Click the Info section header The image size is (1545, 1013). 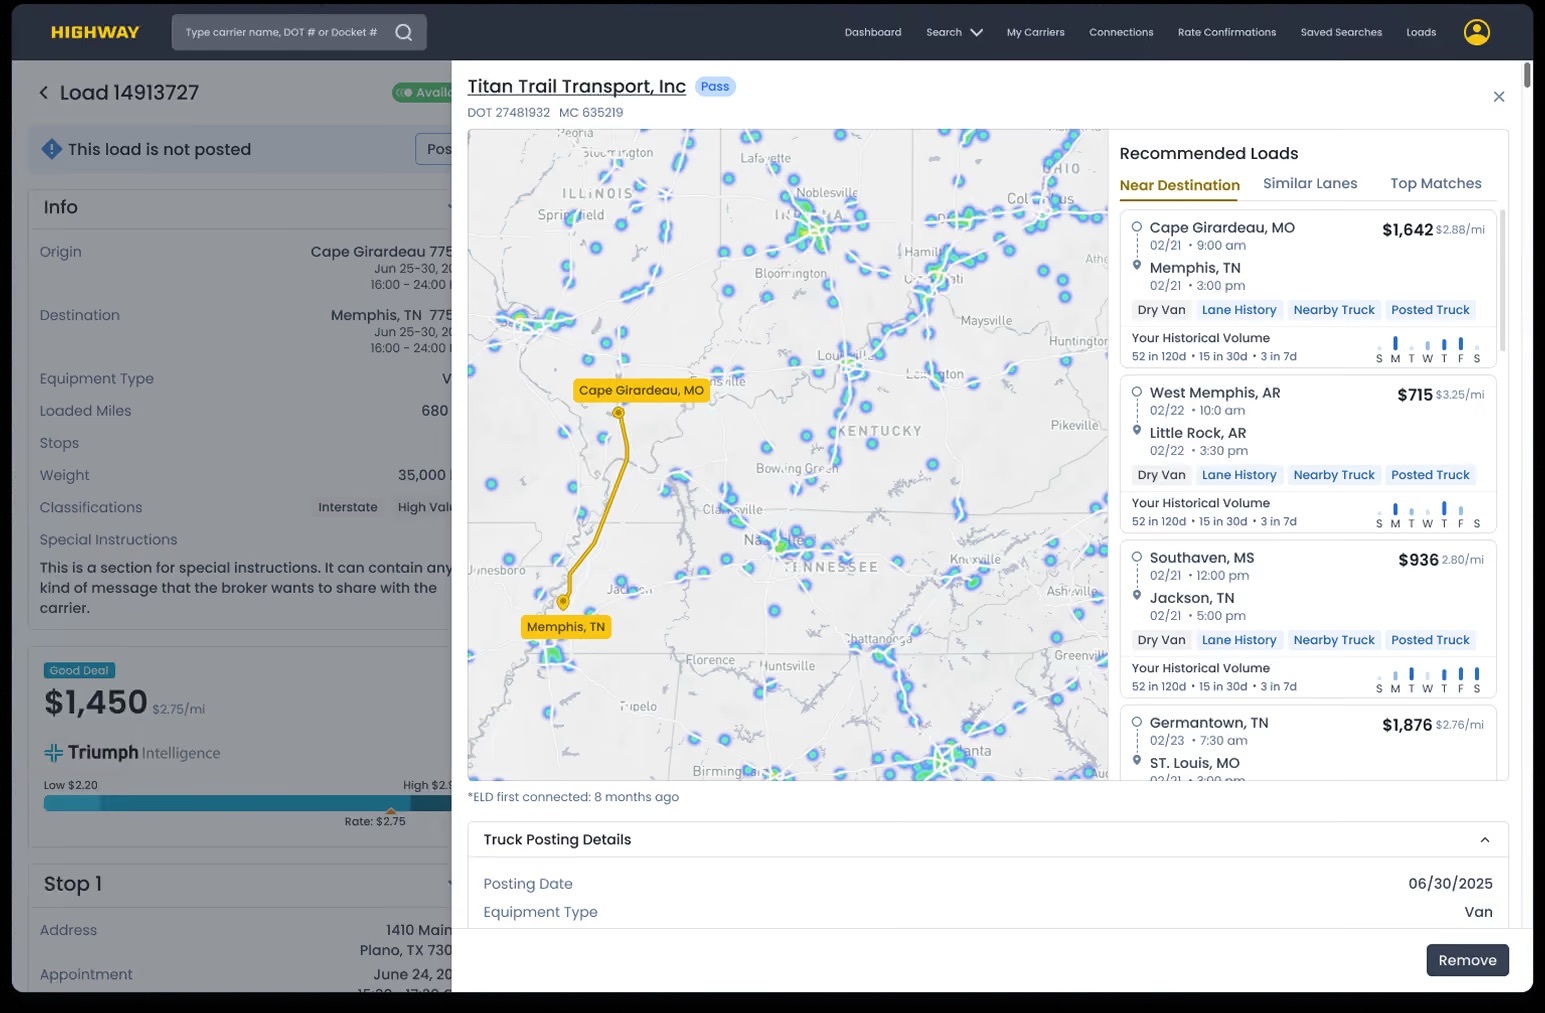click(240, 207)
